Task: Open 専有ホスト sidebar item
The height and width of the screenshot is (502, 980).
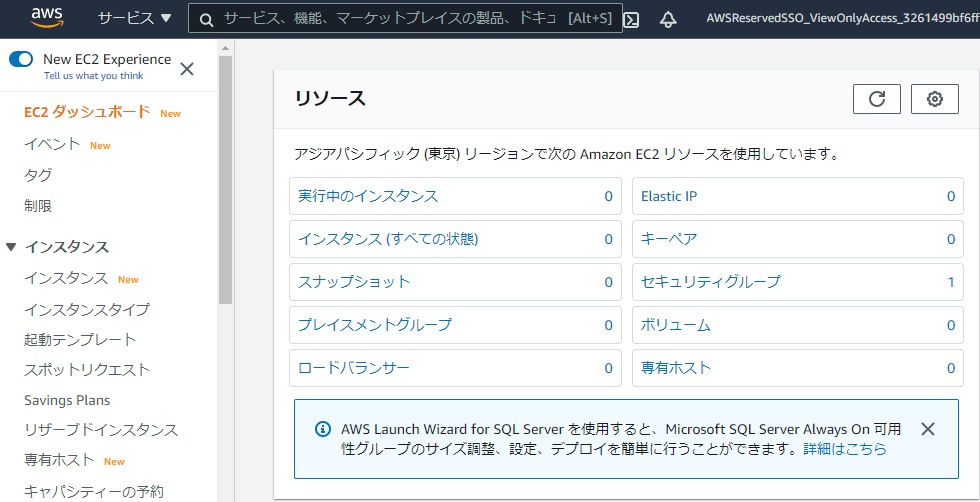Action: pyautogui.click(x=59, y=461)
